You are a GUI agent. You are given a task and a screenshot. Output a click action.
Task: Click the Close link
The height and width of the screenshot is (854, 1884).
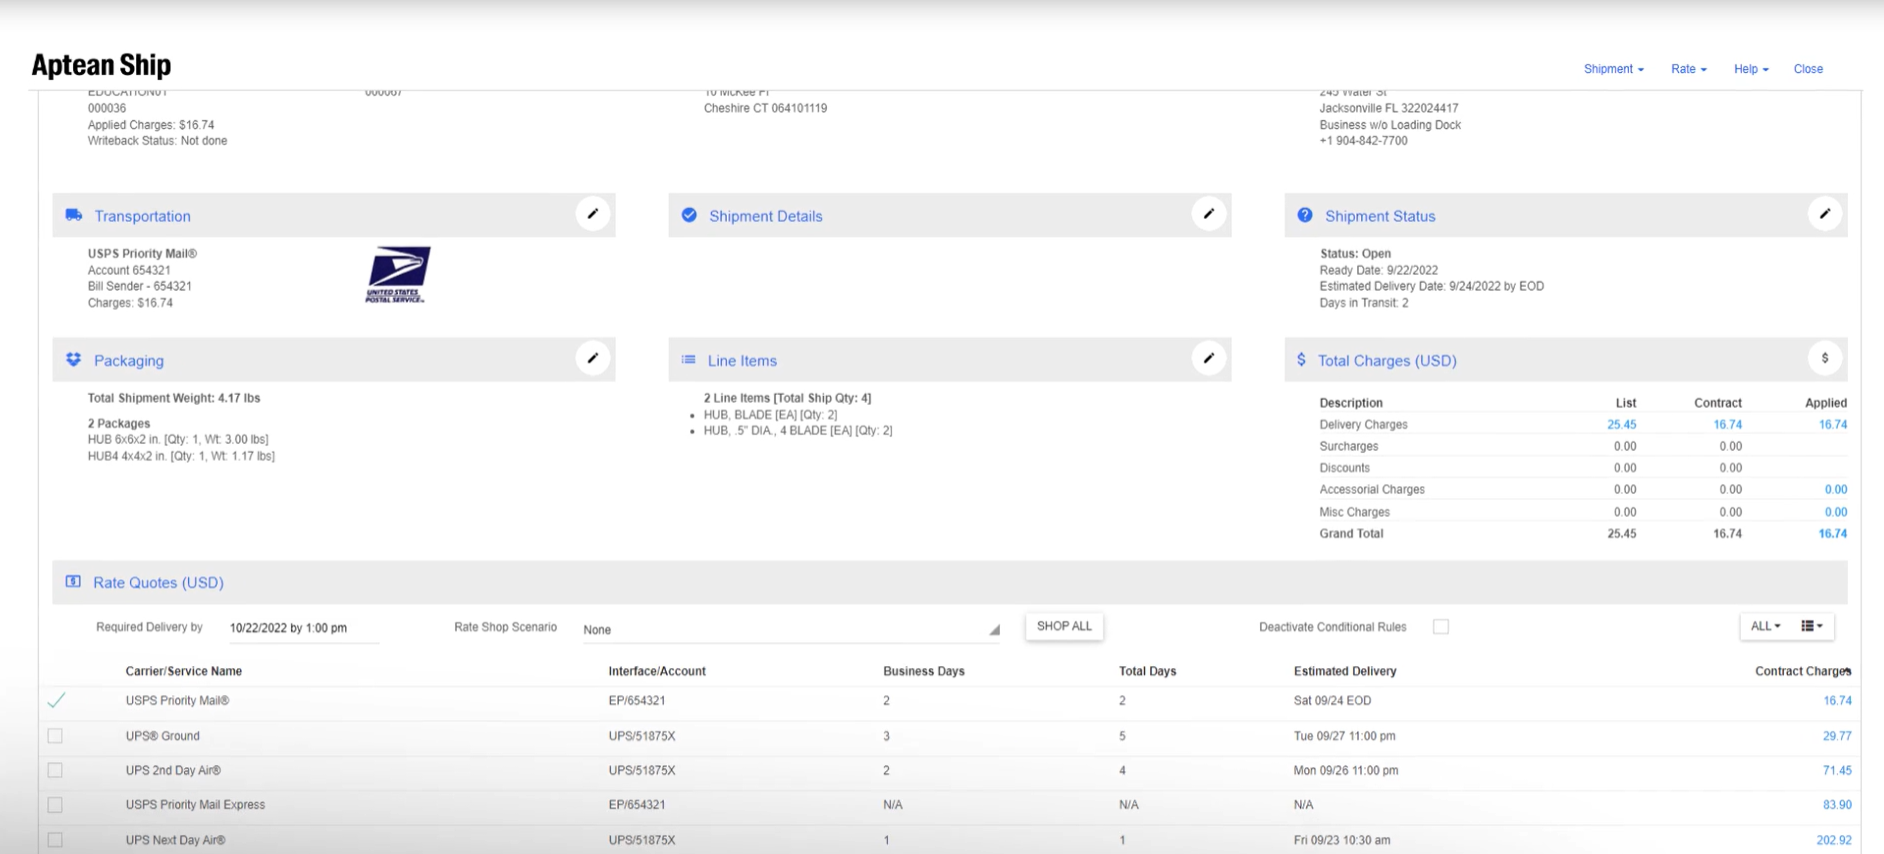(x=1808, y=69)
